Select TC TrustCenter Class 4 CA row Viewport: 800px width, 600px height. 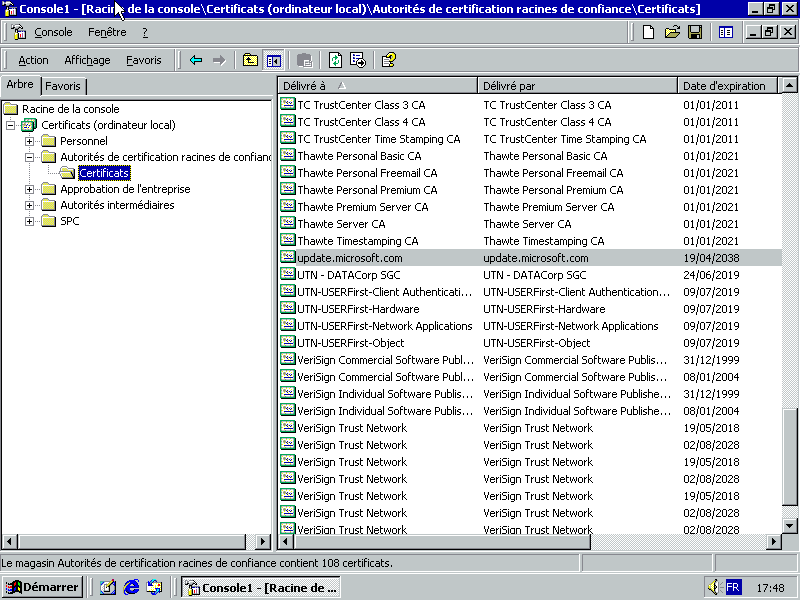530,122
